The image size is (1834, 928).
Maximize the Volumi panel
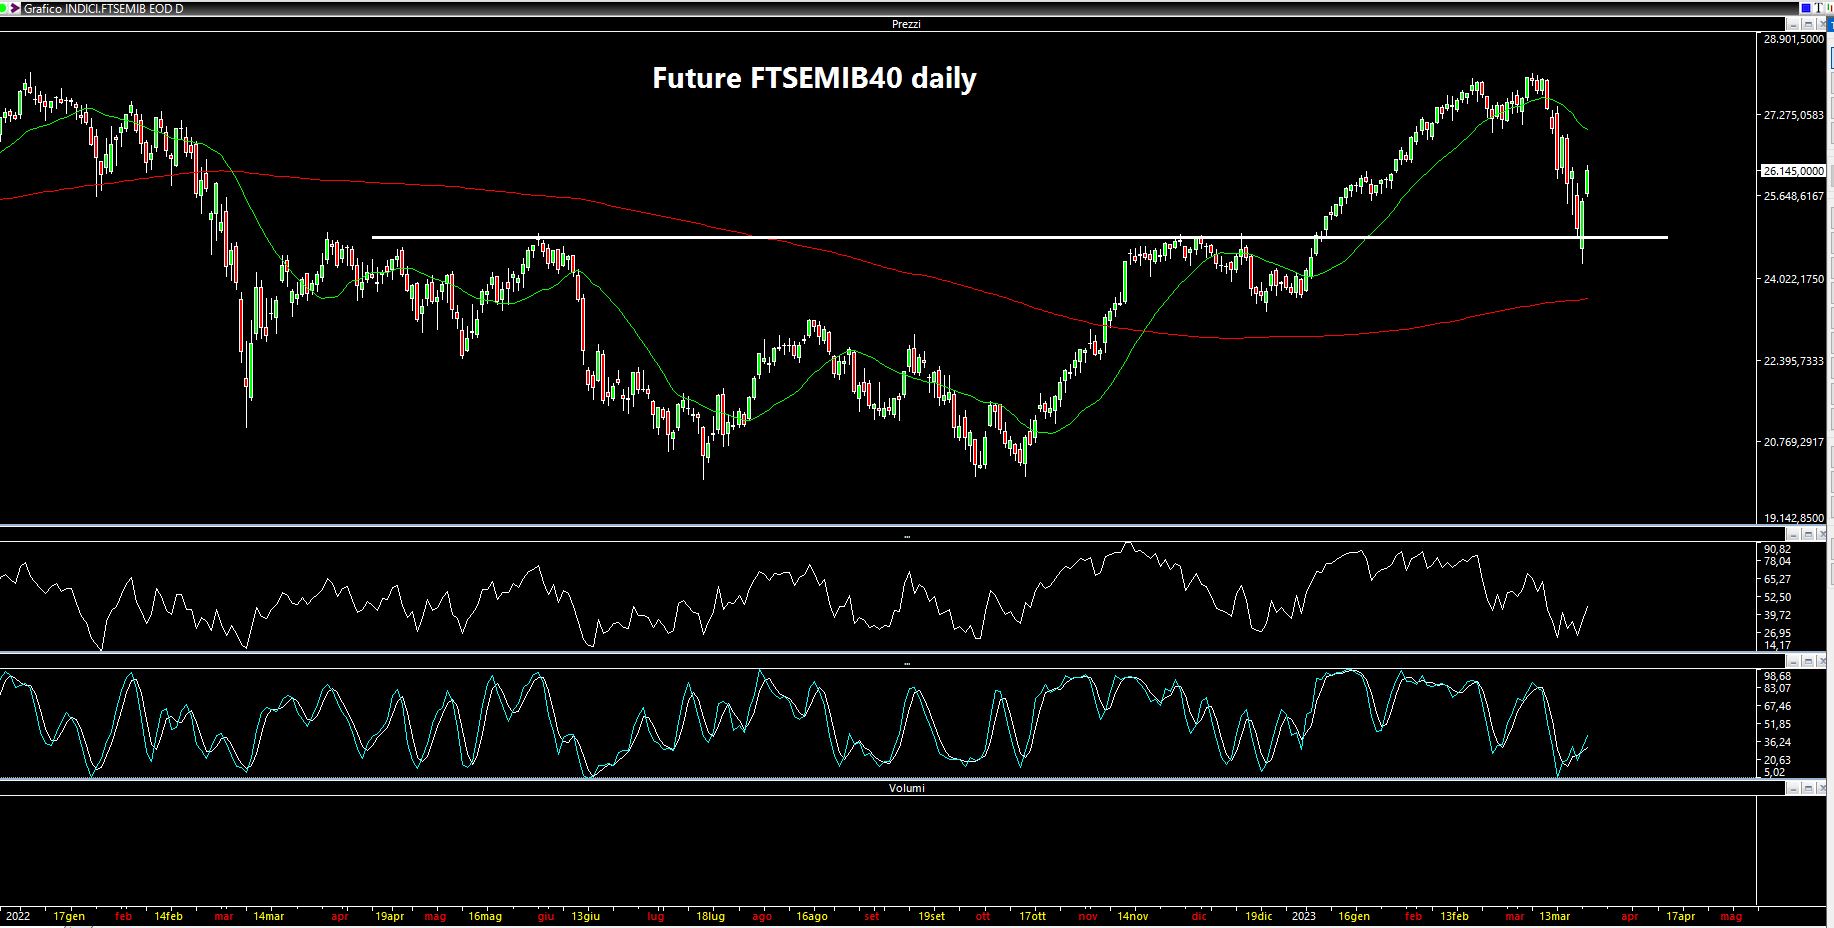(x=1808, y=788)
